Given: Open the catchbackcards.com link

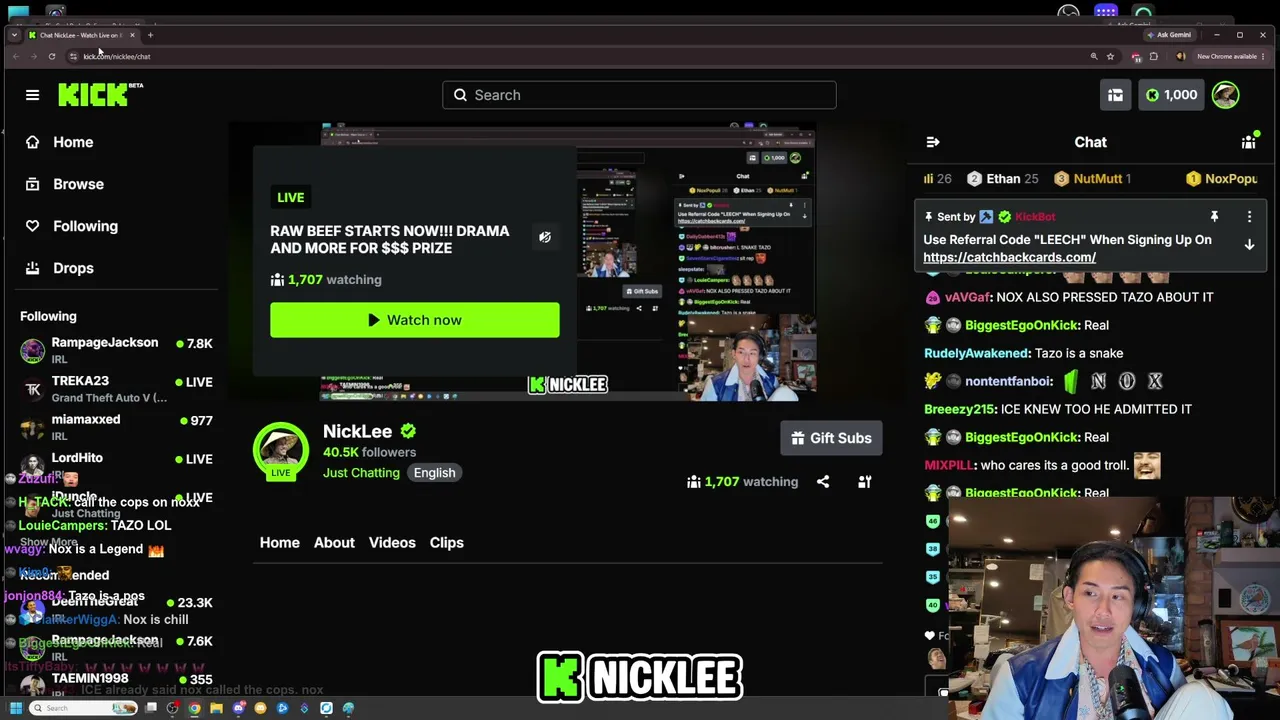Looking at the screenshot, I should tap(1009, 257).
